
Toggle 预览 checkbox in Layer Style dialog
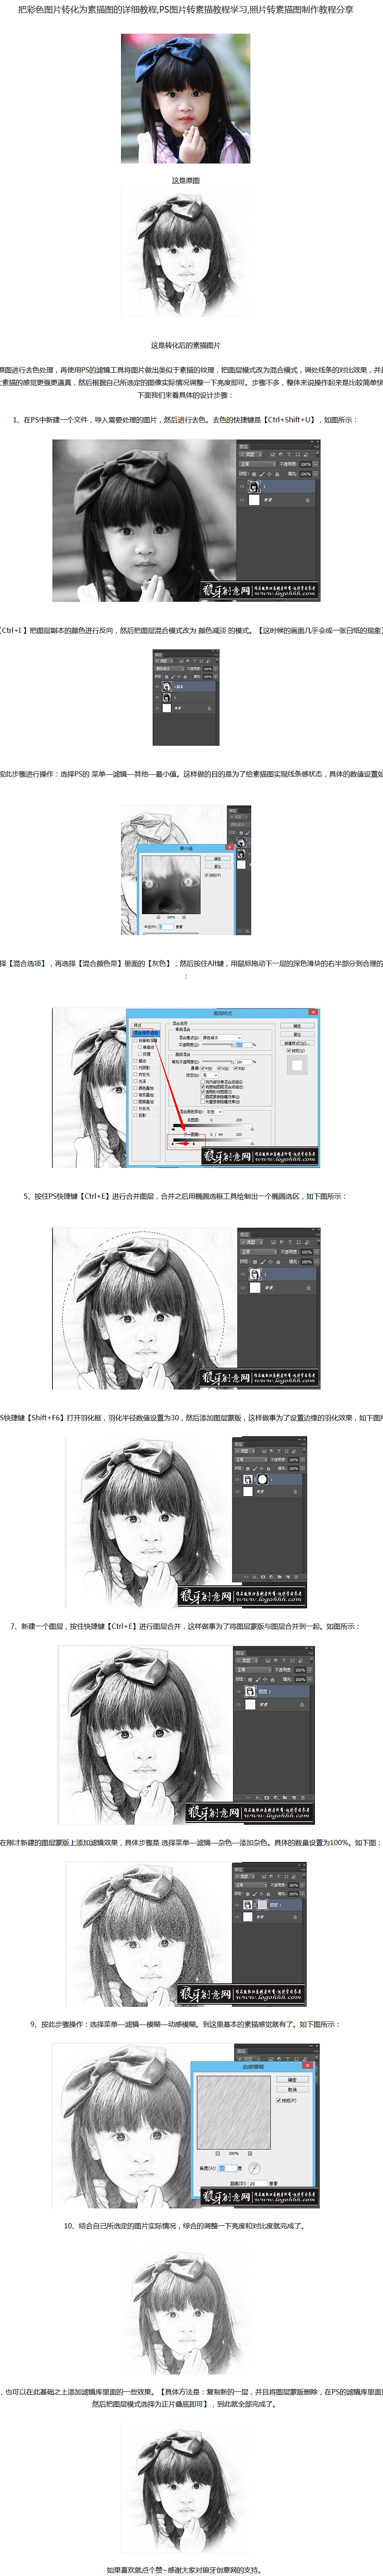point(289,1051)
